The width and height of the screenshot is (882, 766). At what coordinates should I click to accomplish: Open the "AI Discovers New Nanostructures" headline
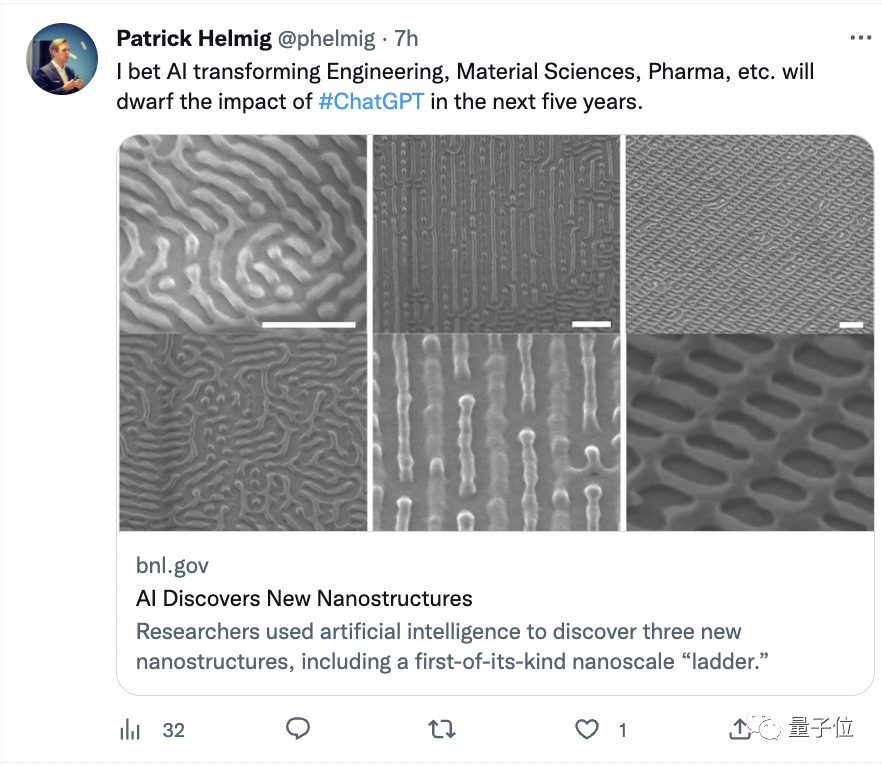[x=304, y=599]
